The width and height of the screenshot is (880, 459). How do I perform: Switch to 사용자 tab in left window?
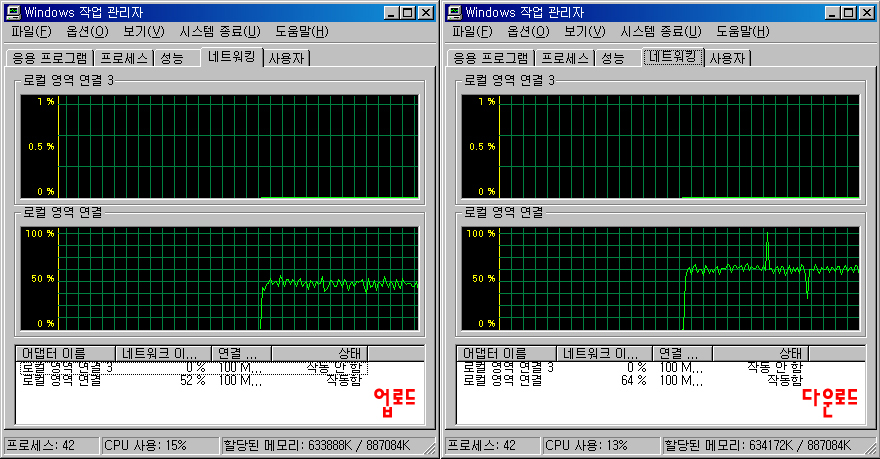286,58
